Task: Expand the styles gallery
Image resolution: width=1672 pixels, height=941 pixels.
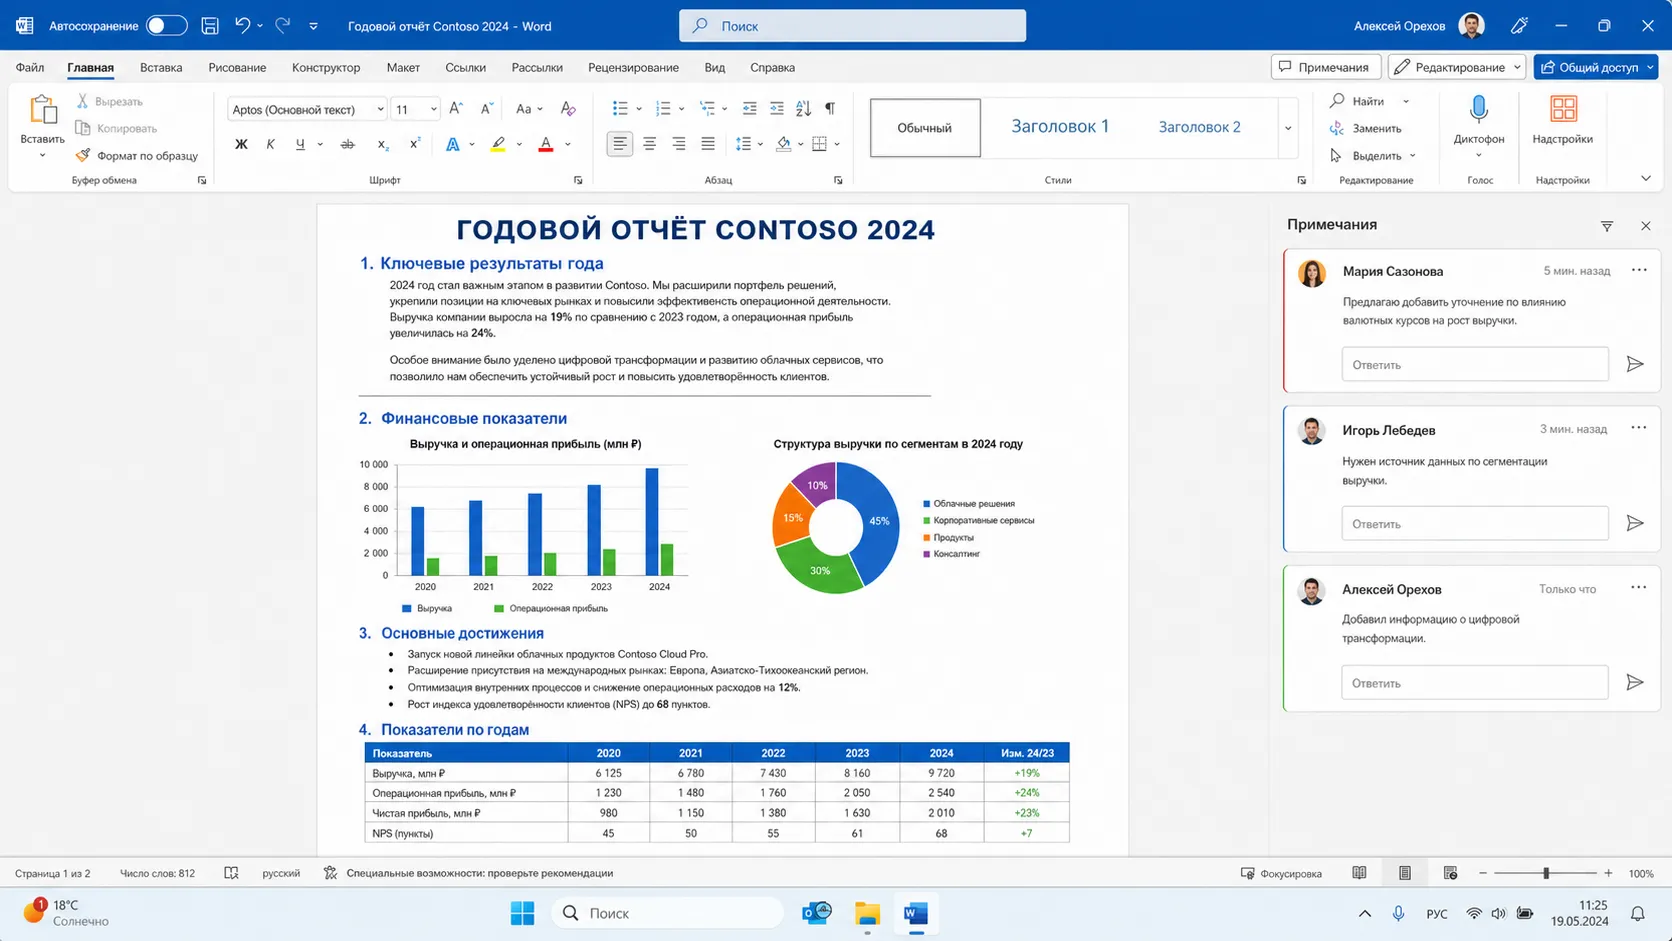Action: 1288,128
